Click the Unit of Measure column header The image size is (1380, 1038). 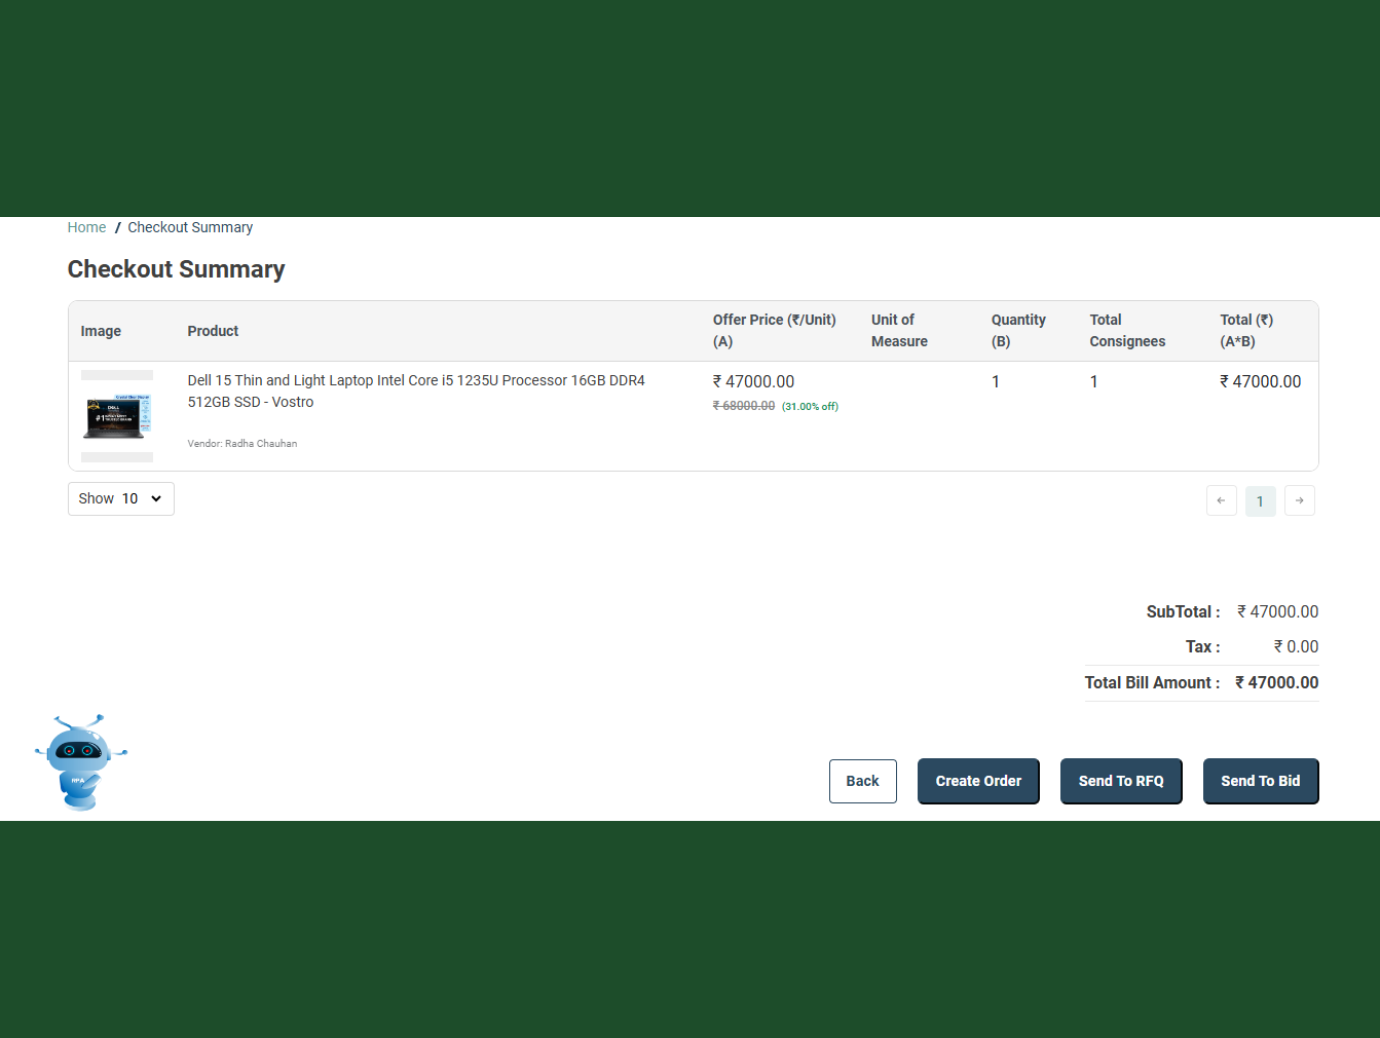click(x=899, y=330)
